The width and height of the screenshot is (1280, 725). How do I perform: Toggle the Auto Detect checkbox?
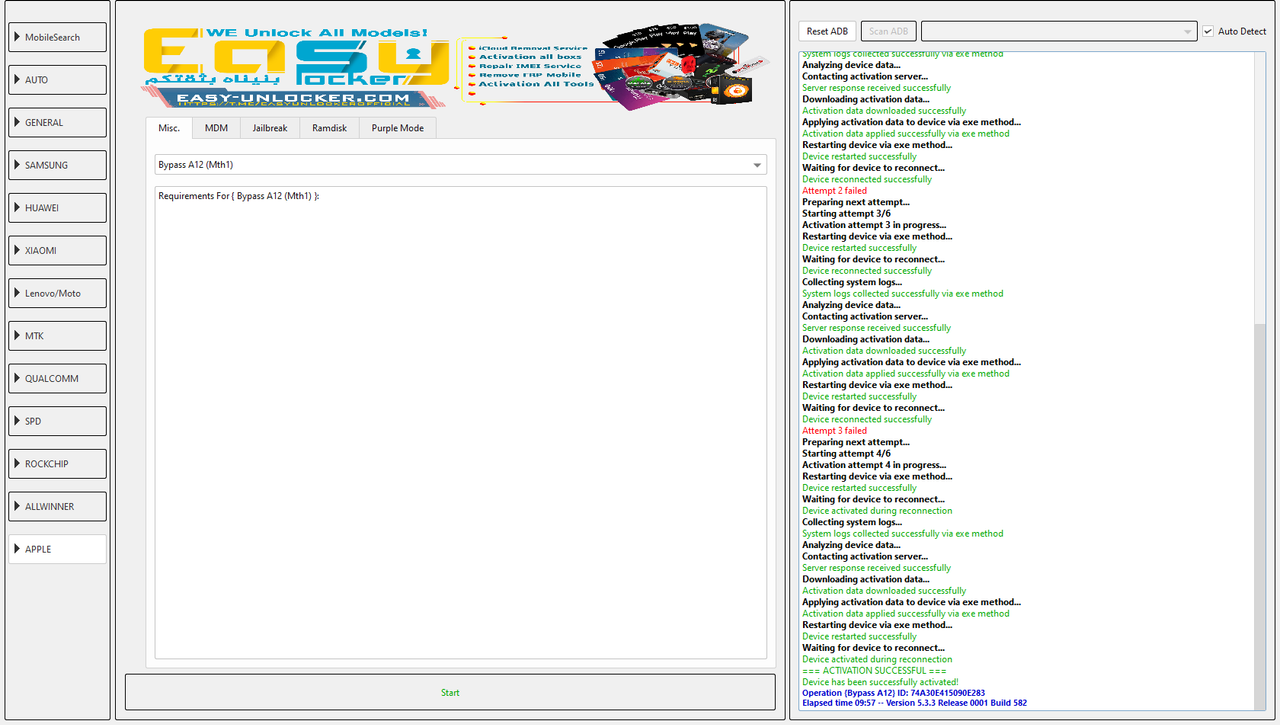(x=1208, y=31)
